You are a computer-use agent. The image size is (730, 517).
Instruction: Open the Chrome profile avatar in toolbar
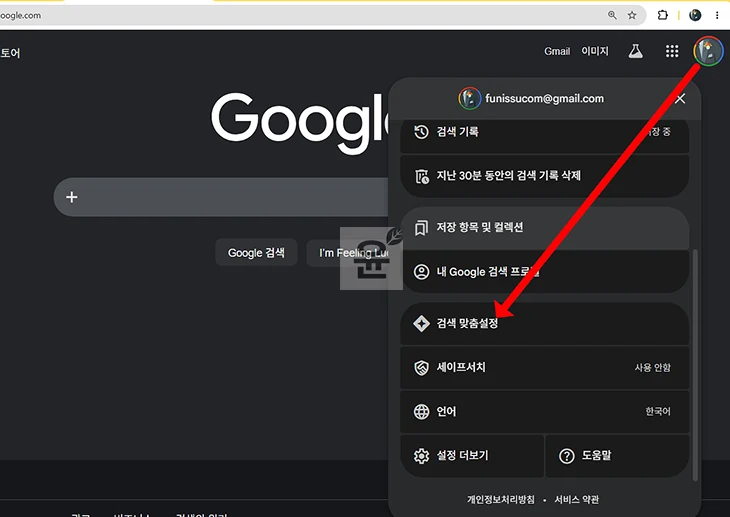coord(695,15)
